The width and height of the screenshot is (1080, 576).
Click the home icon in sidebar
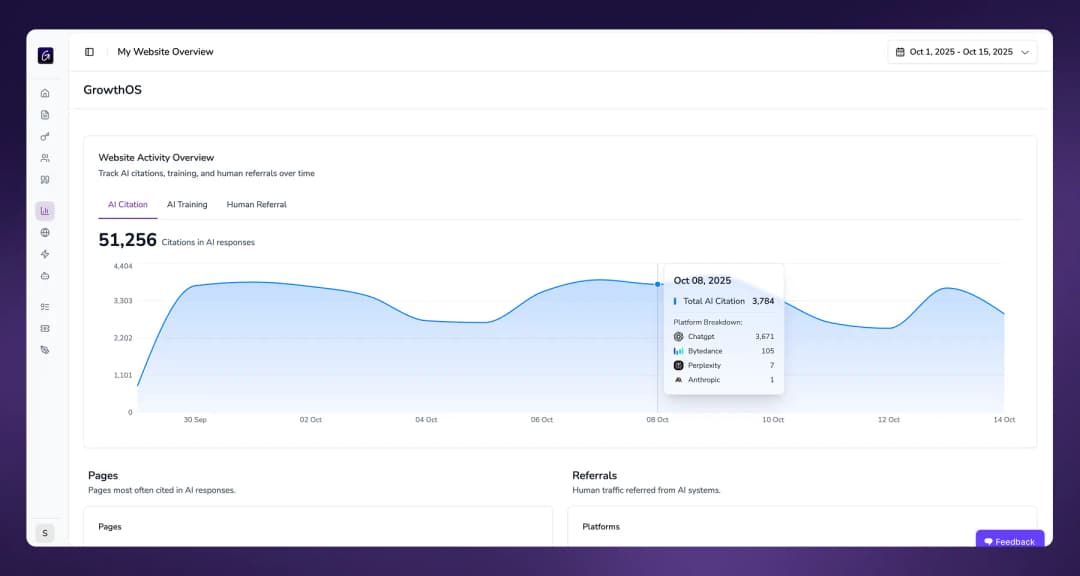(45, 93)
